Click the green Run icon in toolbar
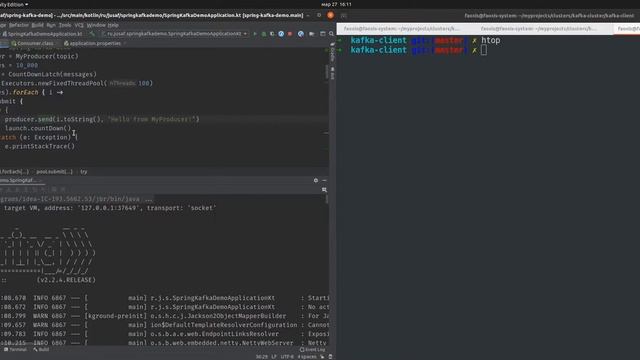 point(255,34)
